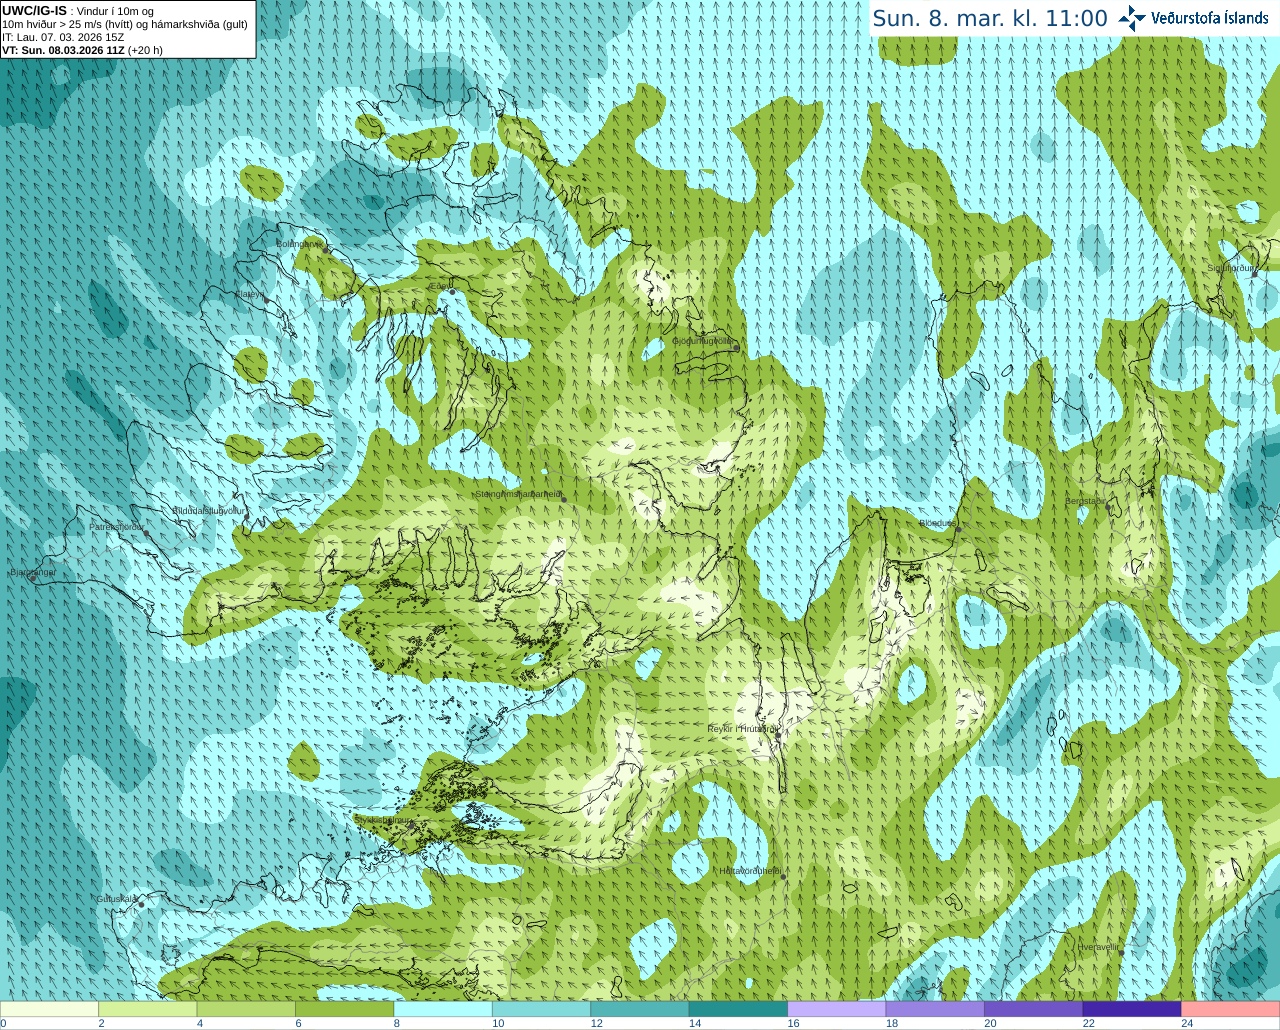This screenshot has height=1030, width=1280.
Task: Click the Steingrímsfjarðarheiði station label
Action: 517,494
